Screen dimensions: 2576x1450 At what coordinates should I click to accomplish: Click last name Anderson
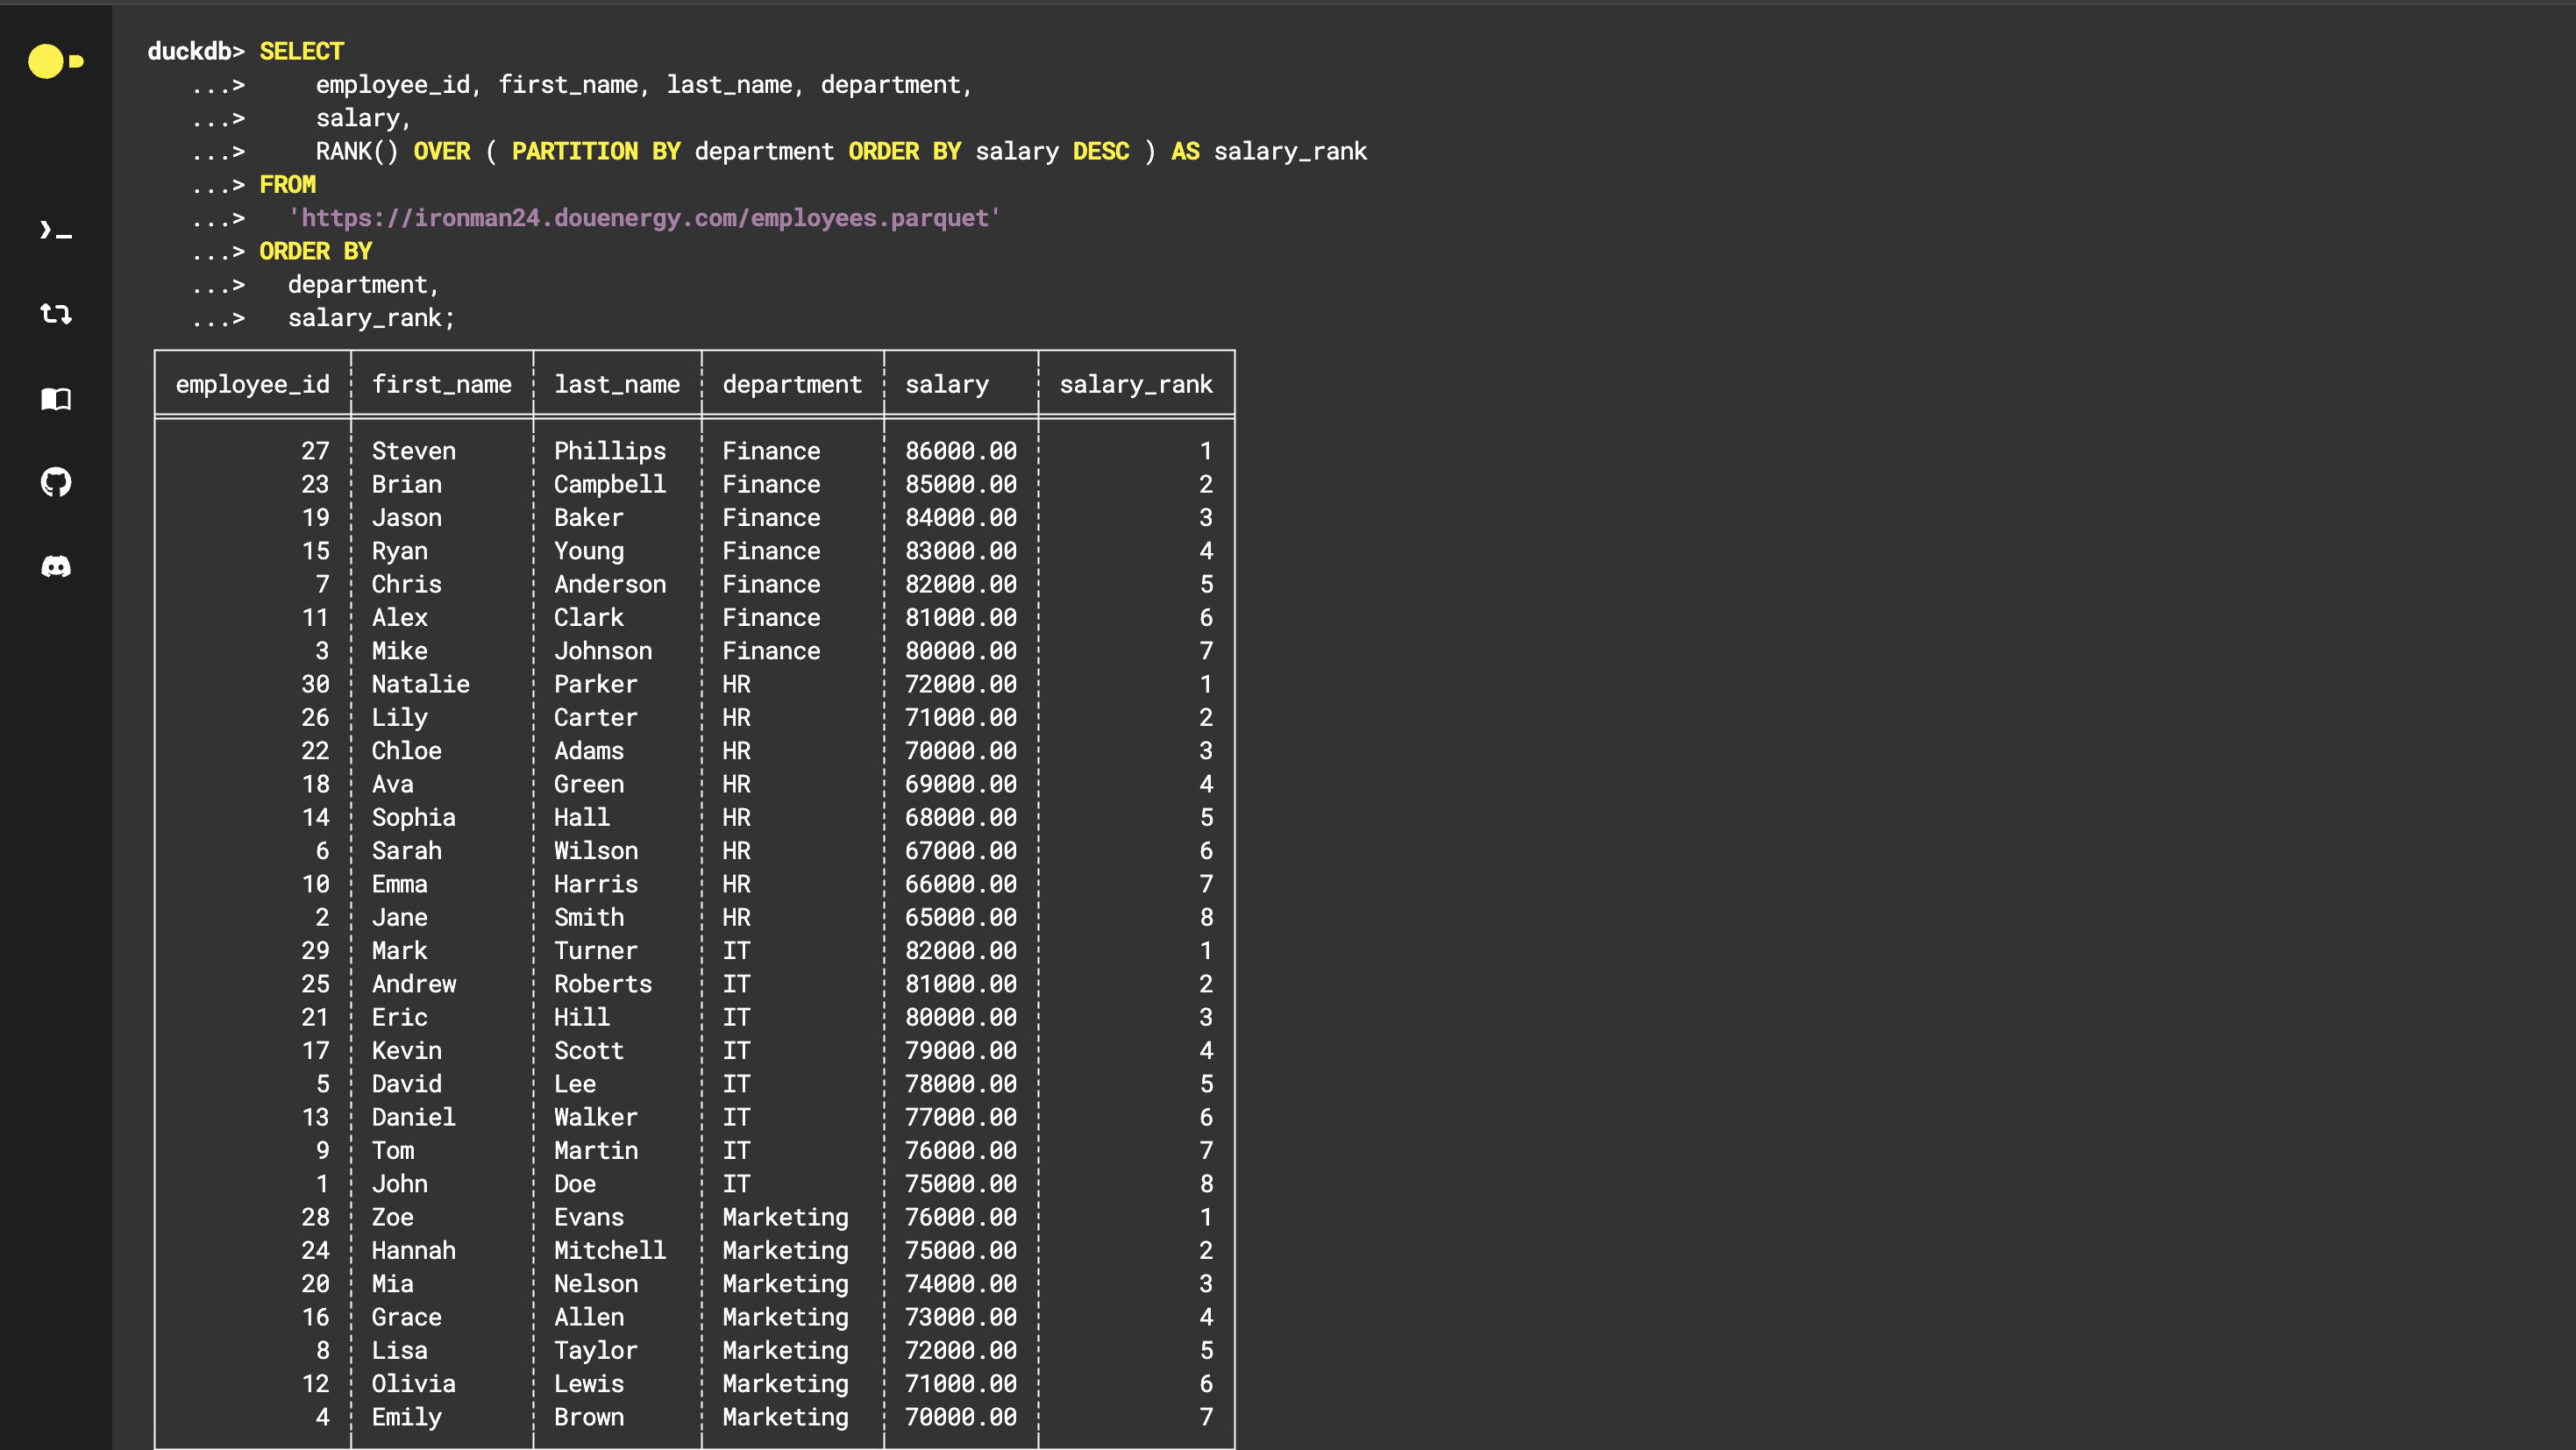(610, 584)
